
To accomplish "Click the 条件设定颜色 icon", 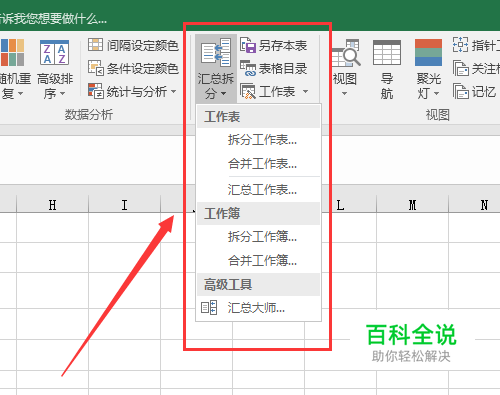I will (x=96, y=68).
